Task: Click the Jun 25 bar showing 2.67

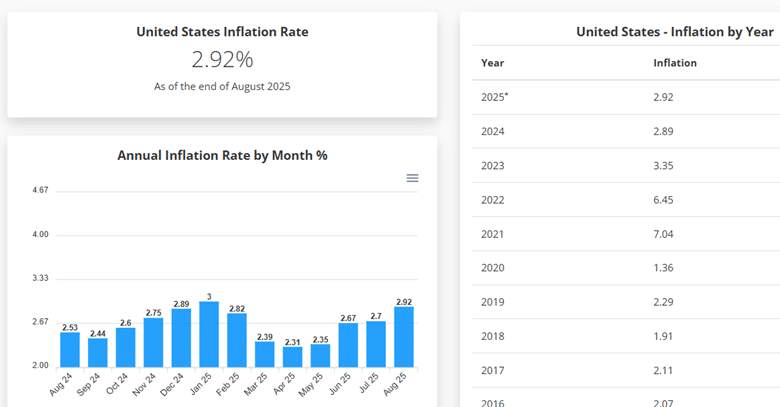Action: (x=348, y=344)
